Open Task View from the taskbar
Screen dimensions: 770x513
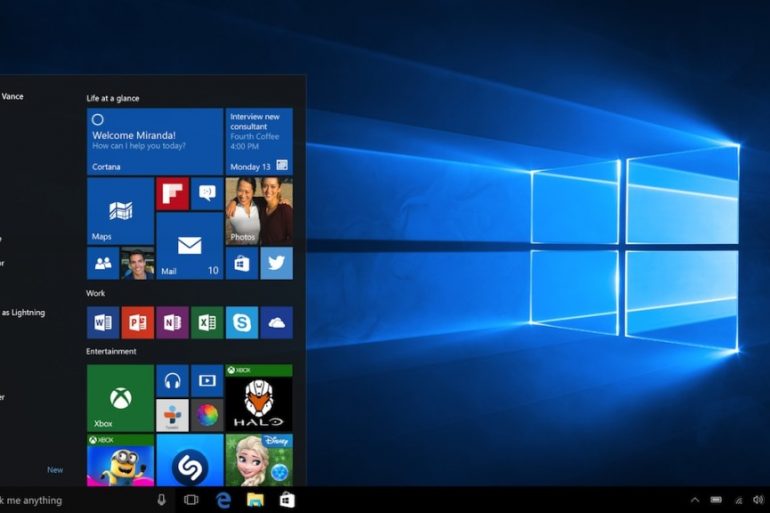click(x=191, y=500)
